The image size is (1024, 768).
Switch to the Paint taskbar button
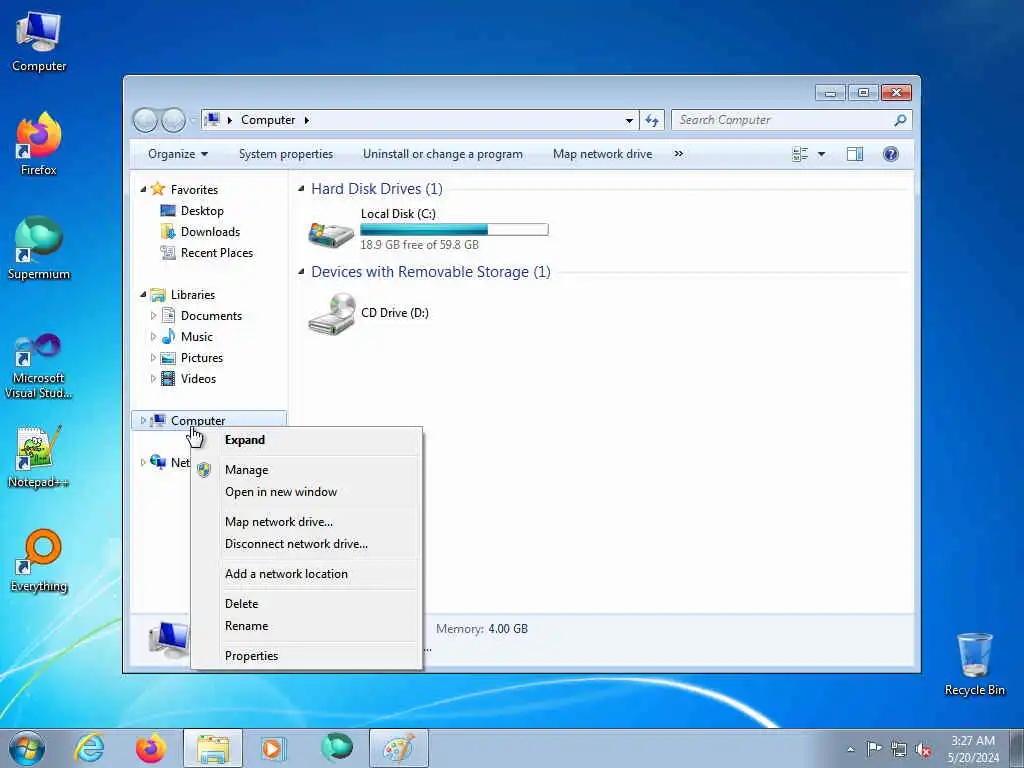point(399,748)
